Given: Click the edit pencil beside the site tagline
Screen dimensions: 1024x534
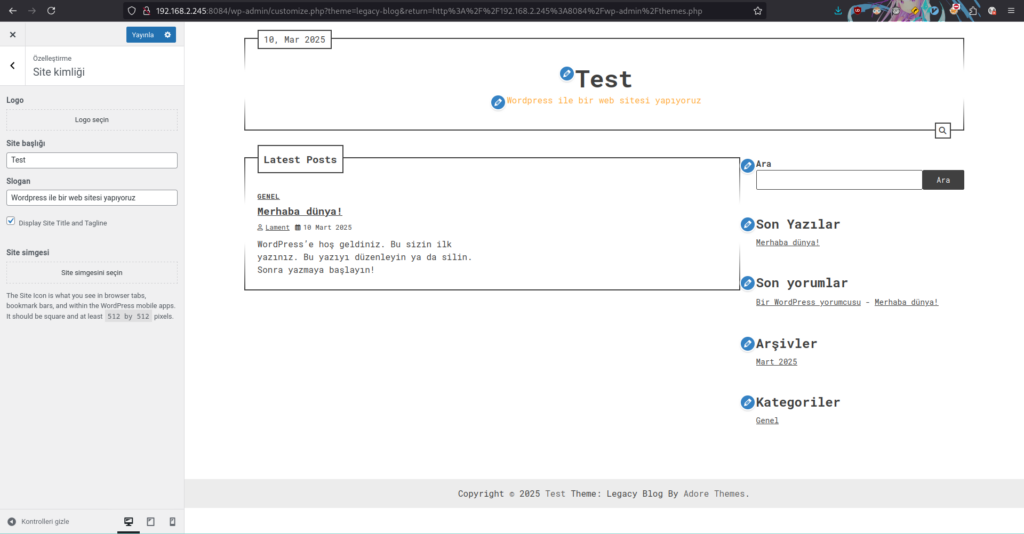Looking at the screenshot, I should pyautogui.click(x=498, y=102).
